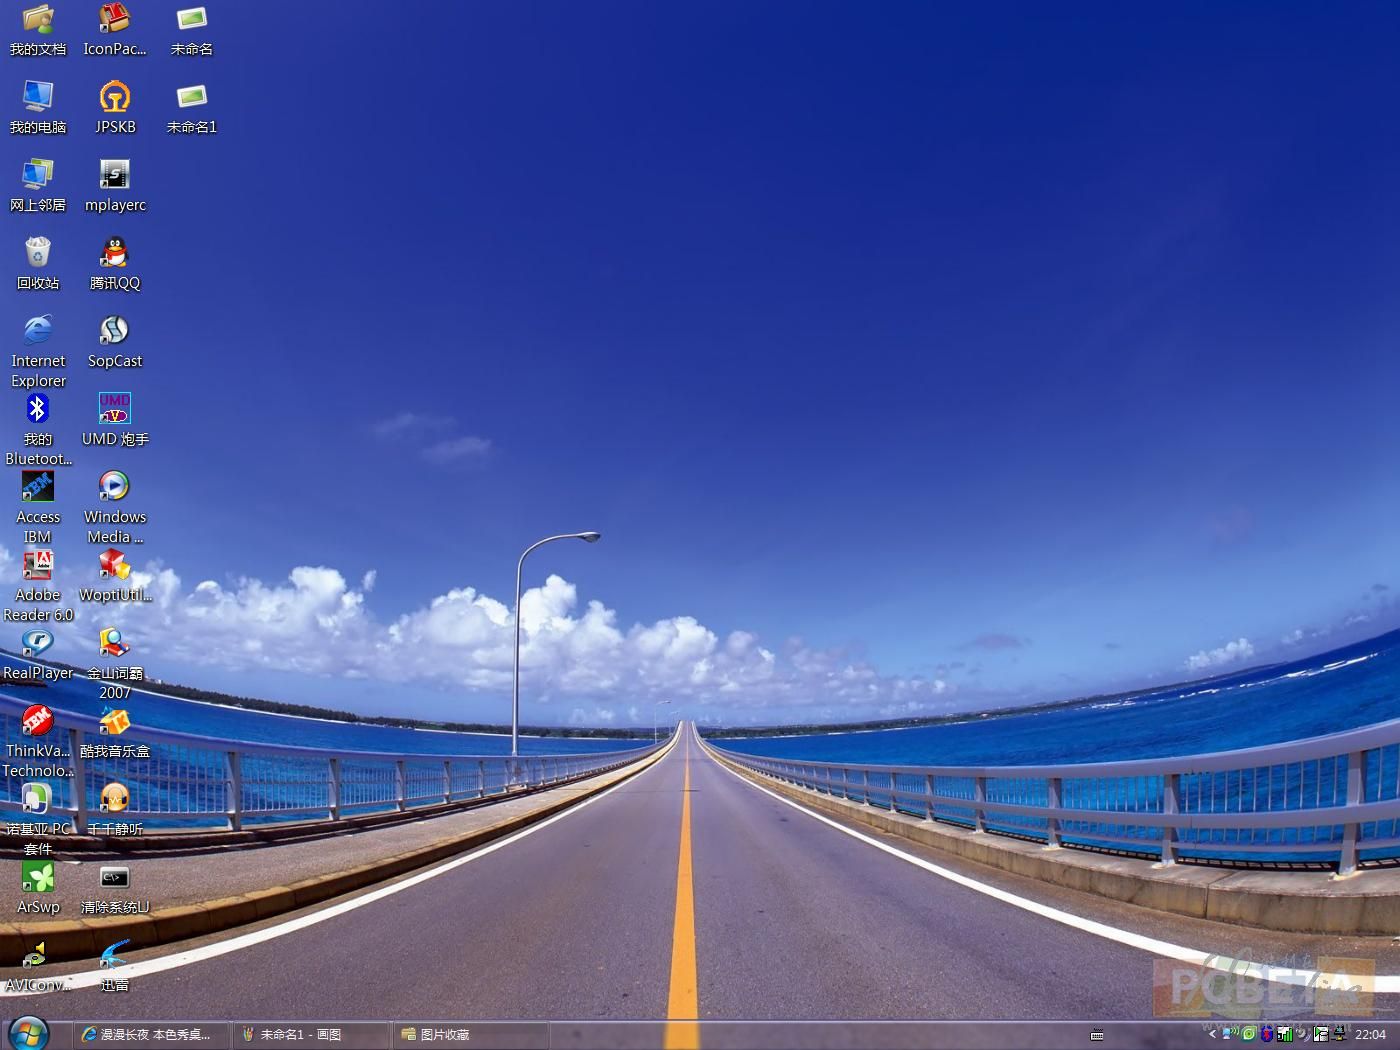Click the taskbar clock showing 22:04

tap(1370, 1035)
